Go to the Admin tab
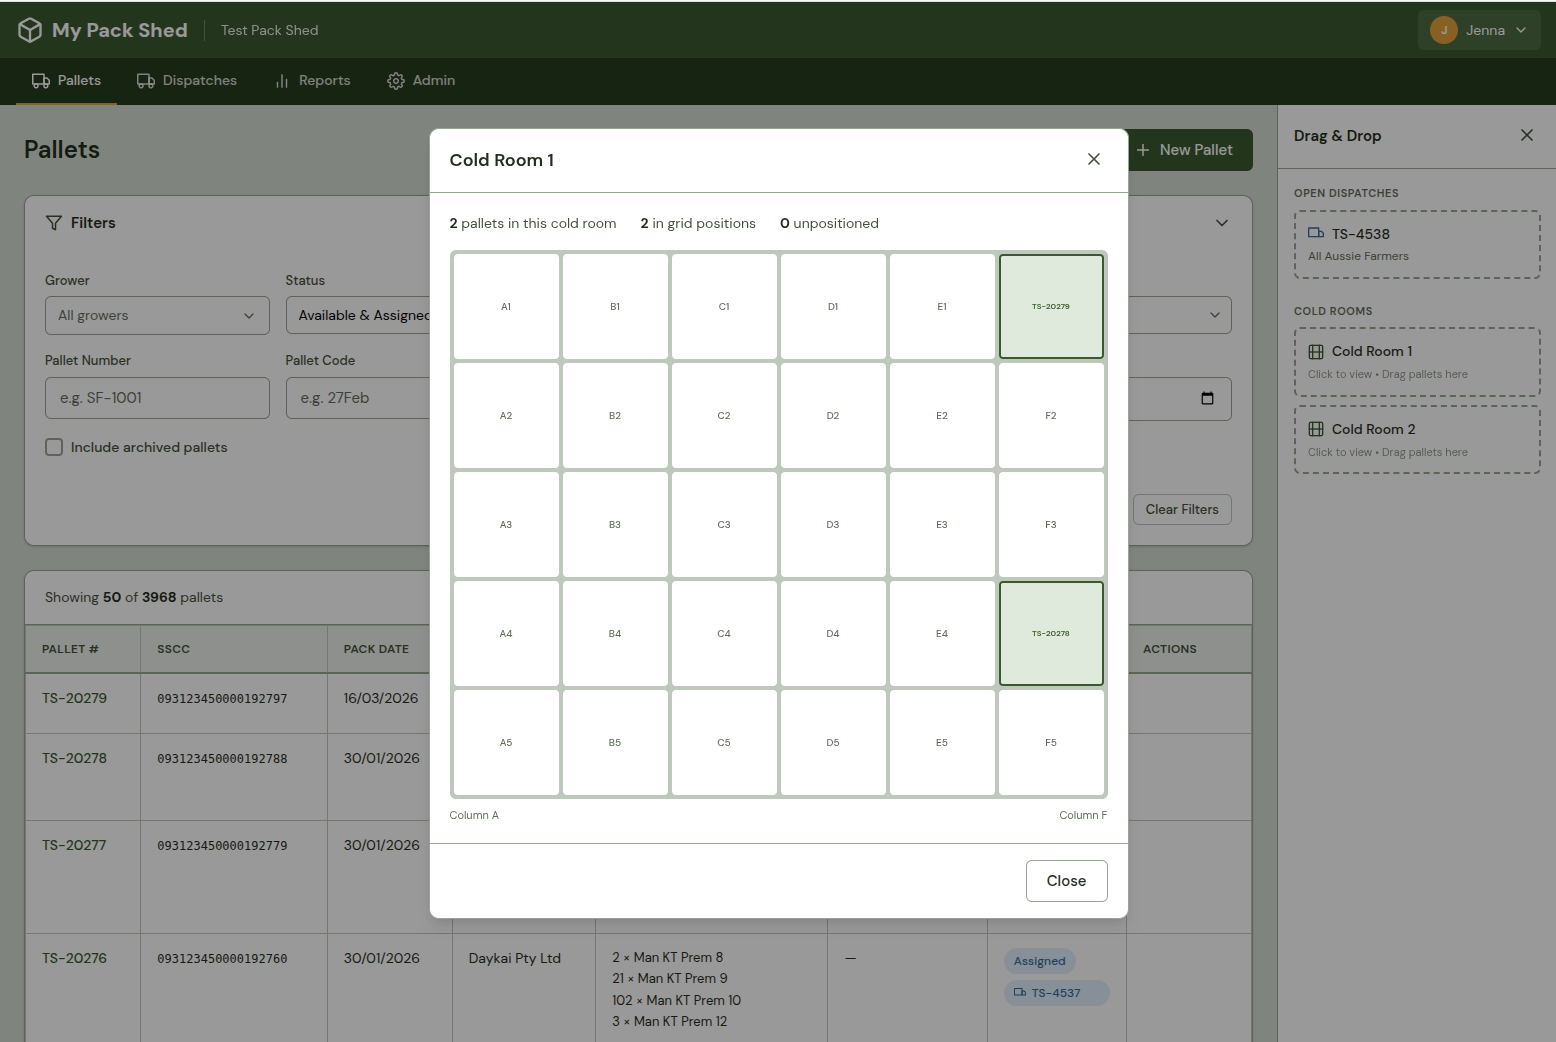 pyautogui.click(x=421, y=81)
